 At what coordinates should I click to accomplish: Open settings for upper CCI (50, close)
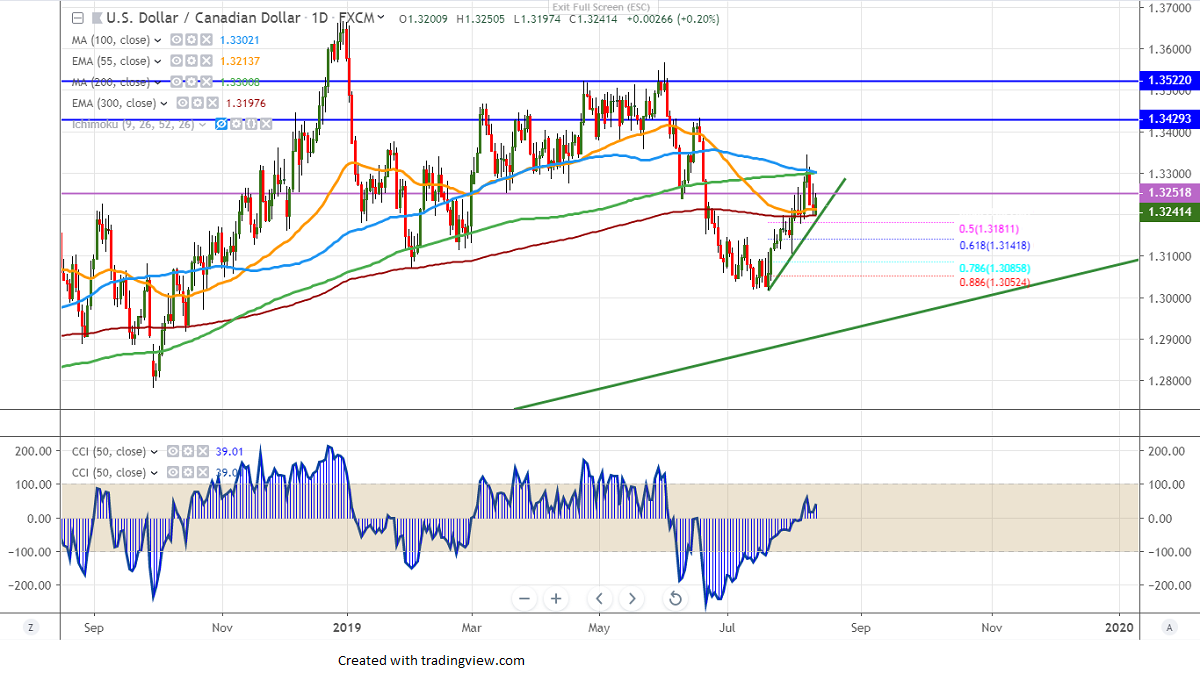click(188, 451)
